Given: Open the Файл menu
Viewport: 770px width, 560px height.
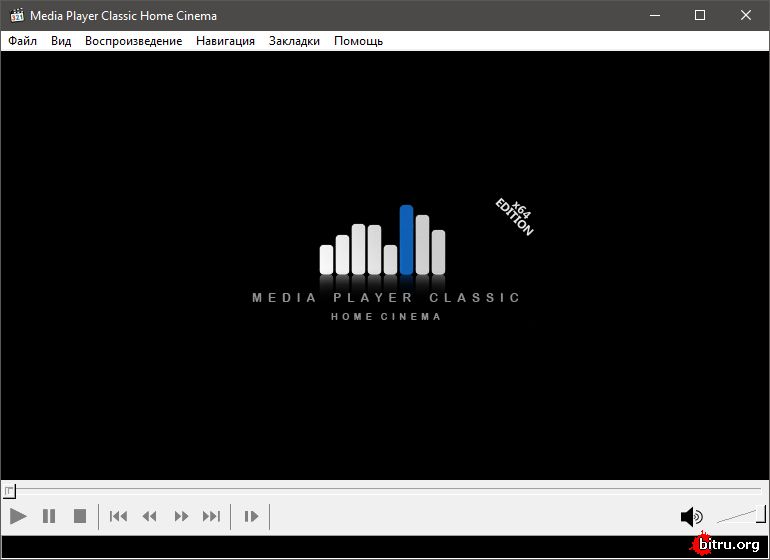Looking at the screenshot, I should point(23,41).
